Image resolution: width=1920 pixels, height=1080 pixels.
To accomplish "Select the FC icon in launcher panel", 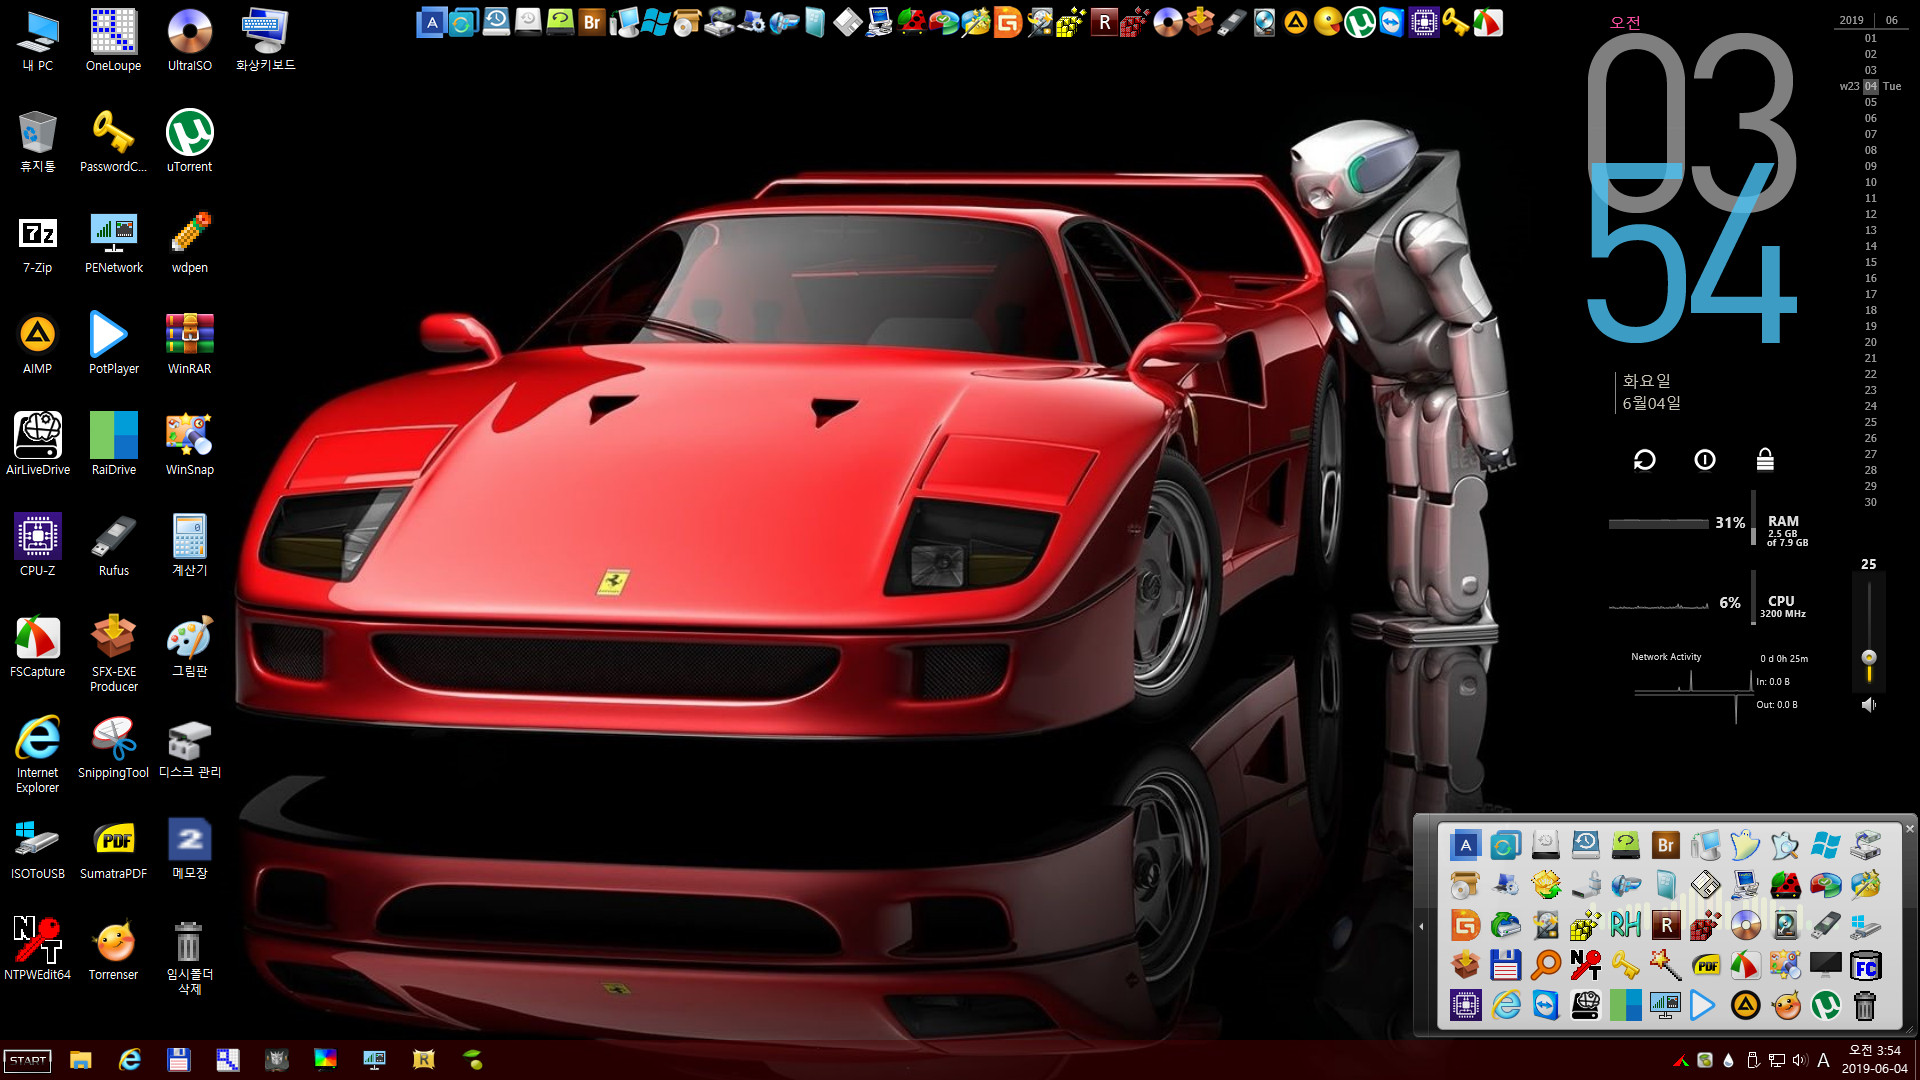I will click(x=1865, y=965).
